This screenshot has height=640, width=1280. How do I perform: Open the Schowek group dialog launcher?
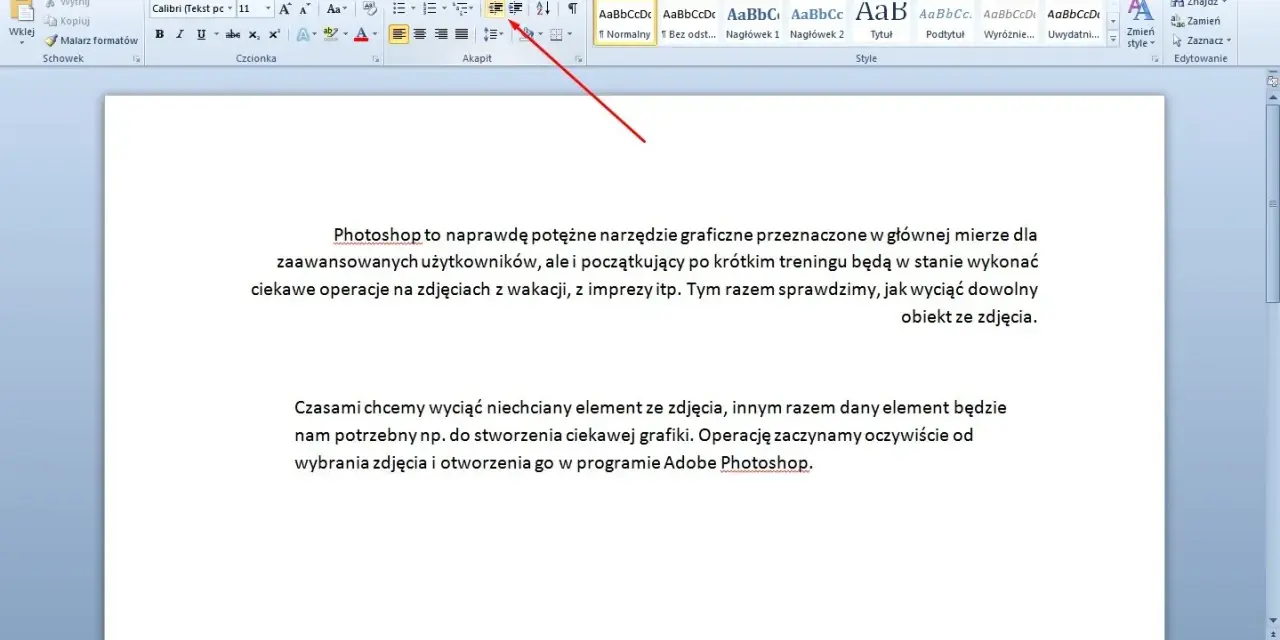pyautogui.click(x=136, y=59)
